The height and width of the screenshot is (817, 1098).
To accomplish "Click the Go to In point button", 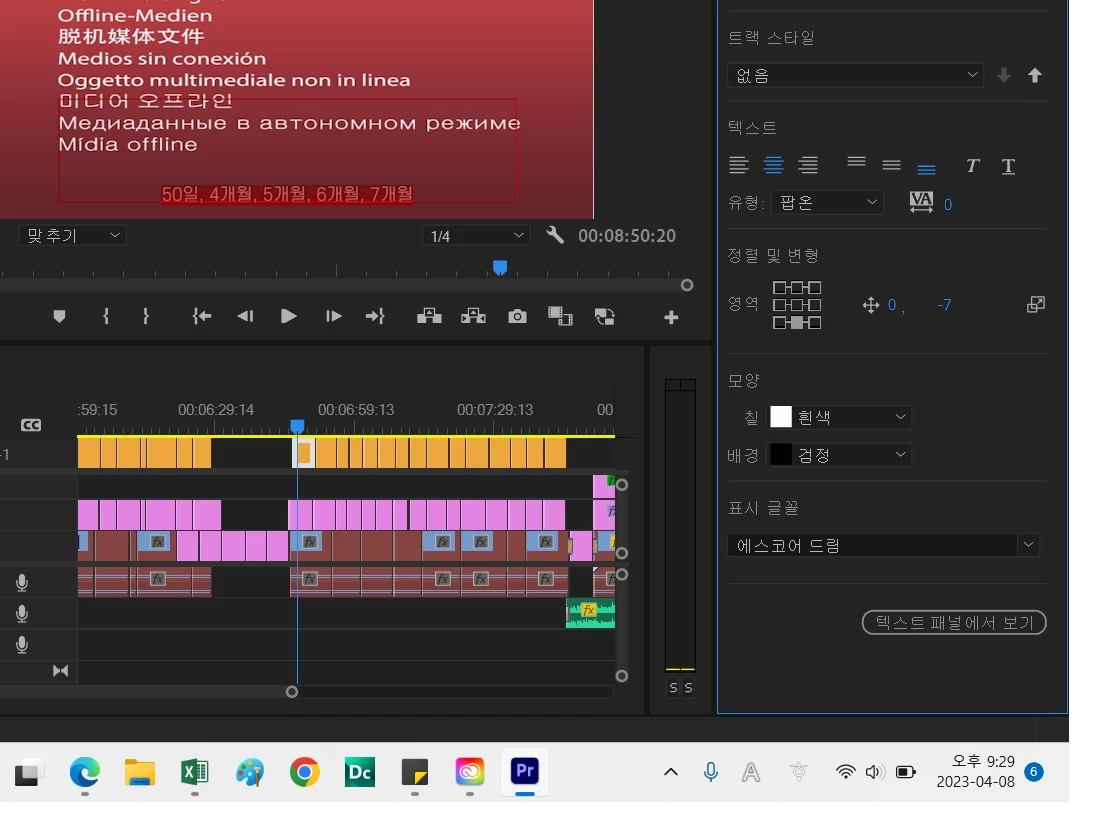I will point(202,316).
